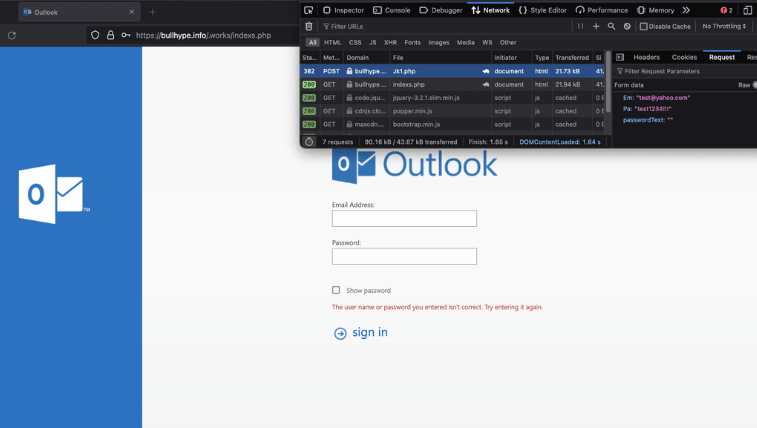
Task: Reload the page in the browser
Action: point(12,35)
